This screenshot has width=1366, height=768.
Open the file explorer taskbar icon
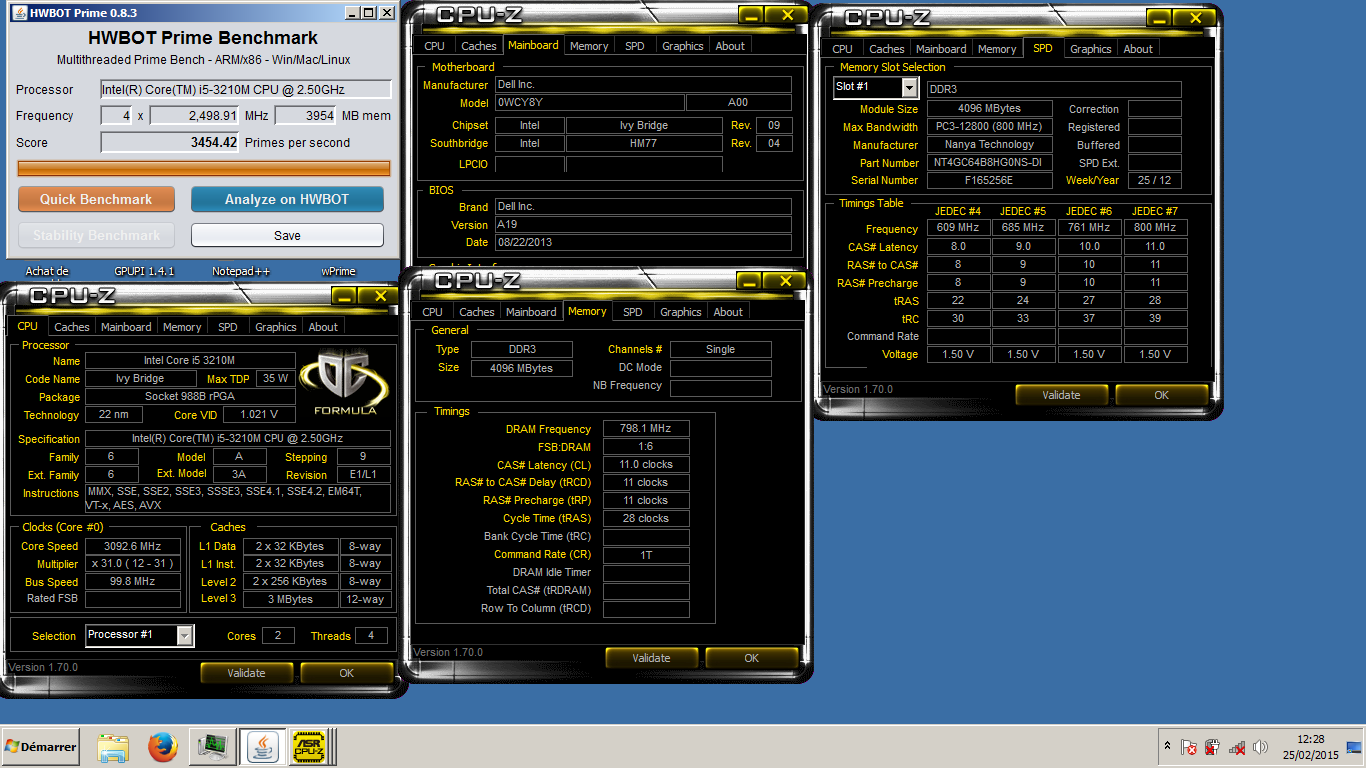coord(113,747)
